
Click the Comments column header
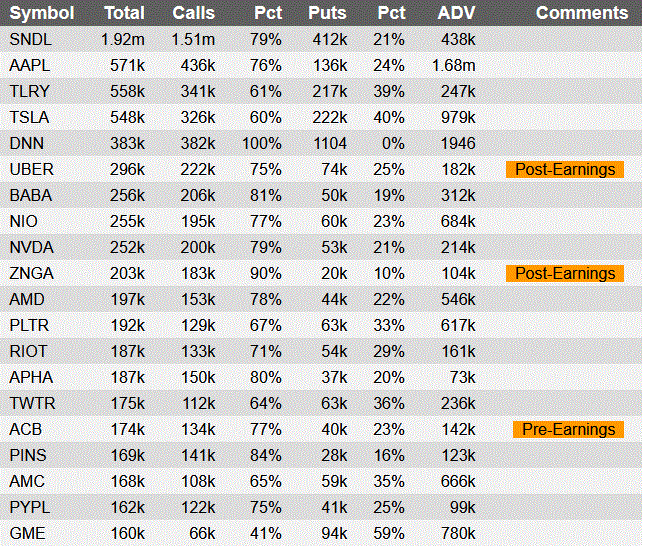pyautogui.click(x=582, y=13)
